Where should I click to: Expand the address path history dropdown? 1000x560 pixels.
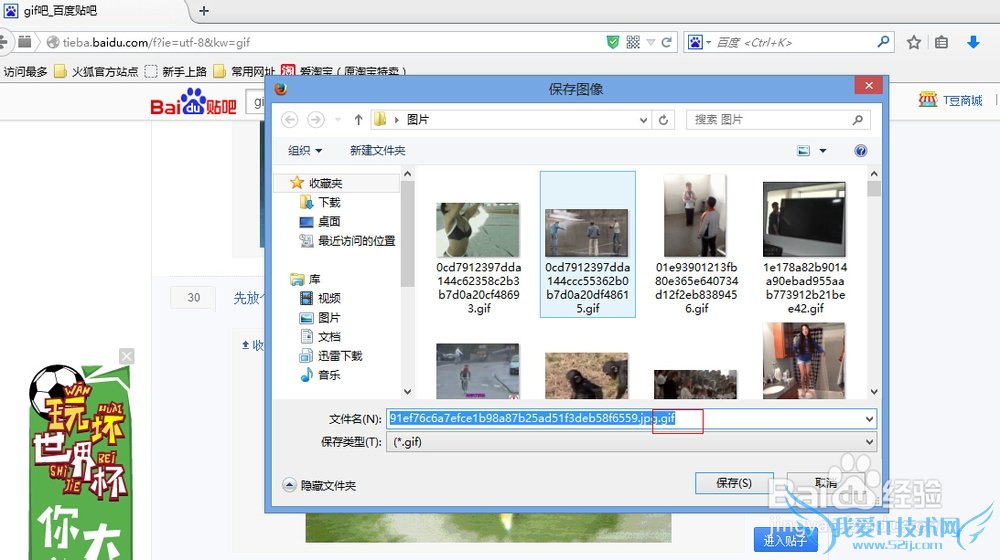pyautogui.click(x=643, y=119)
